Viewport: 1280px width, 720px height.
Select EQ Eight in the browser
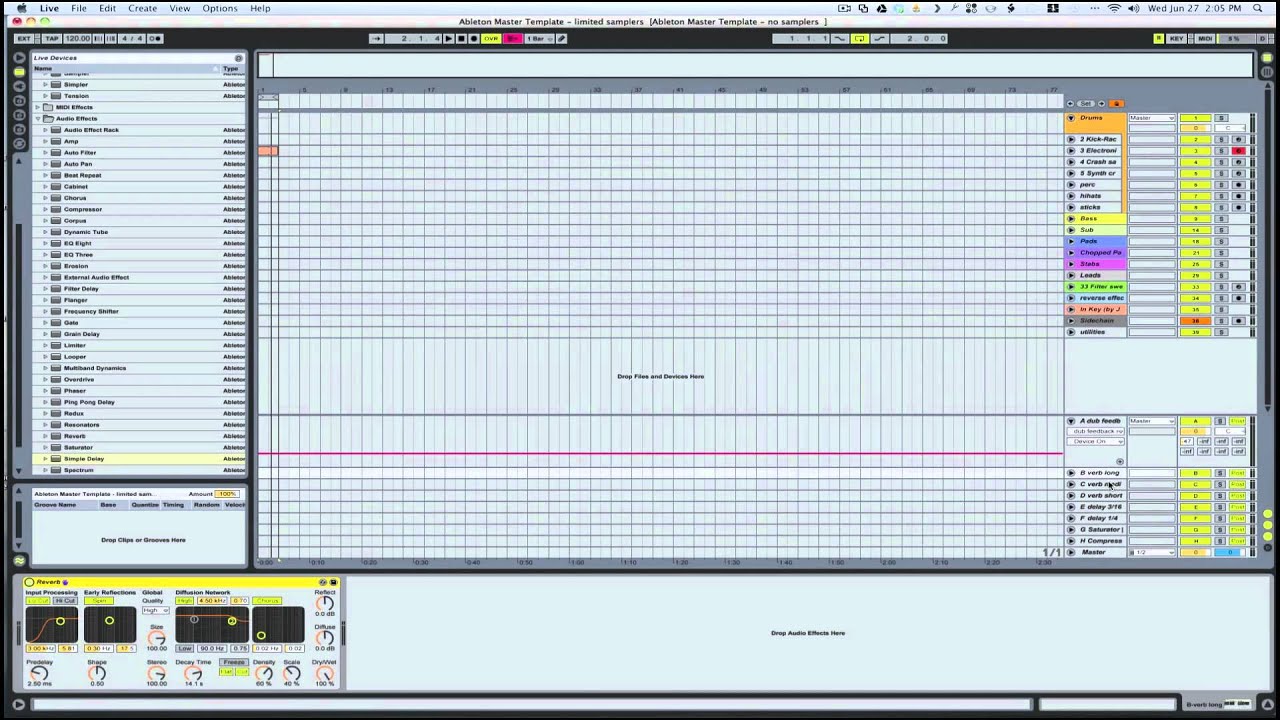tap(139, 243)
